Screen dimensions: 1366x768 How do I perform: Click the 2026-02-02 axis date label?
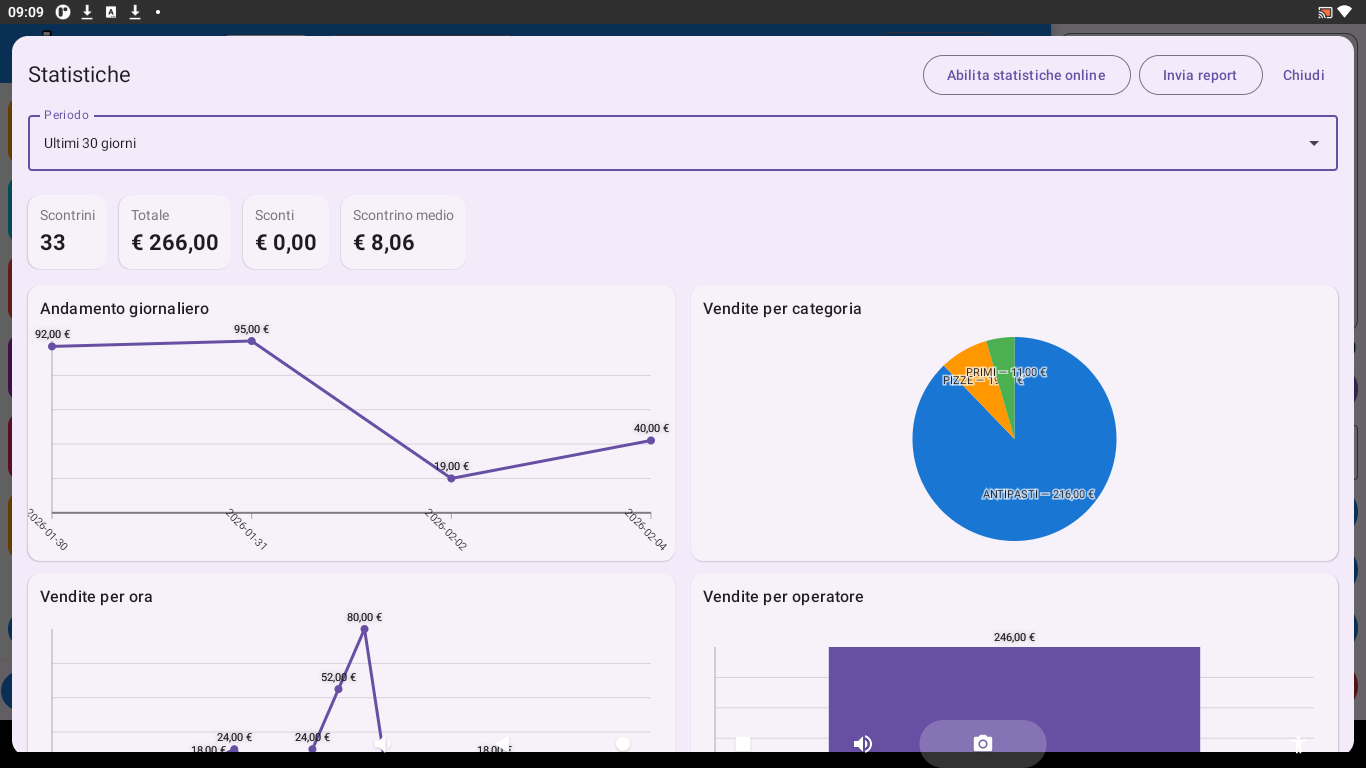pyautogui.click(x=446, y=530)
